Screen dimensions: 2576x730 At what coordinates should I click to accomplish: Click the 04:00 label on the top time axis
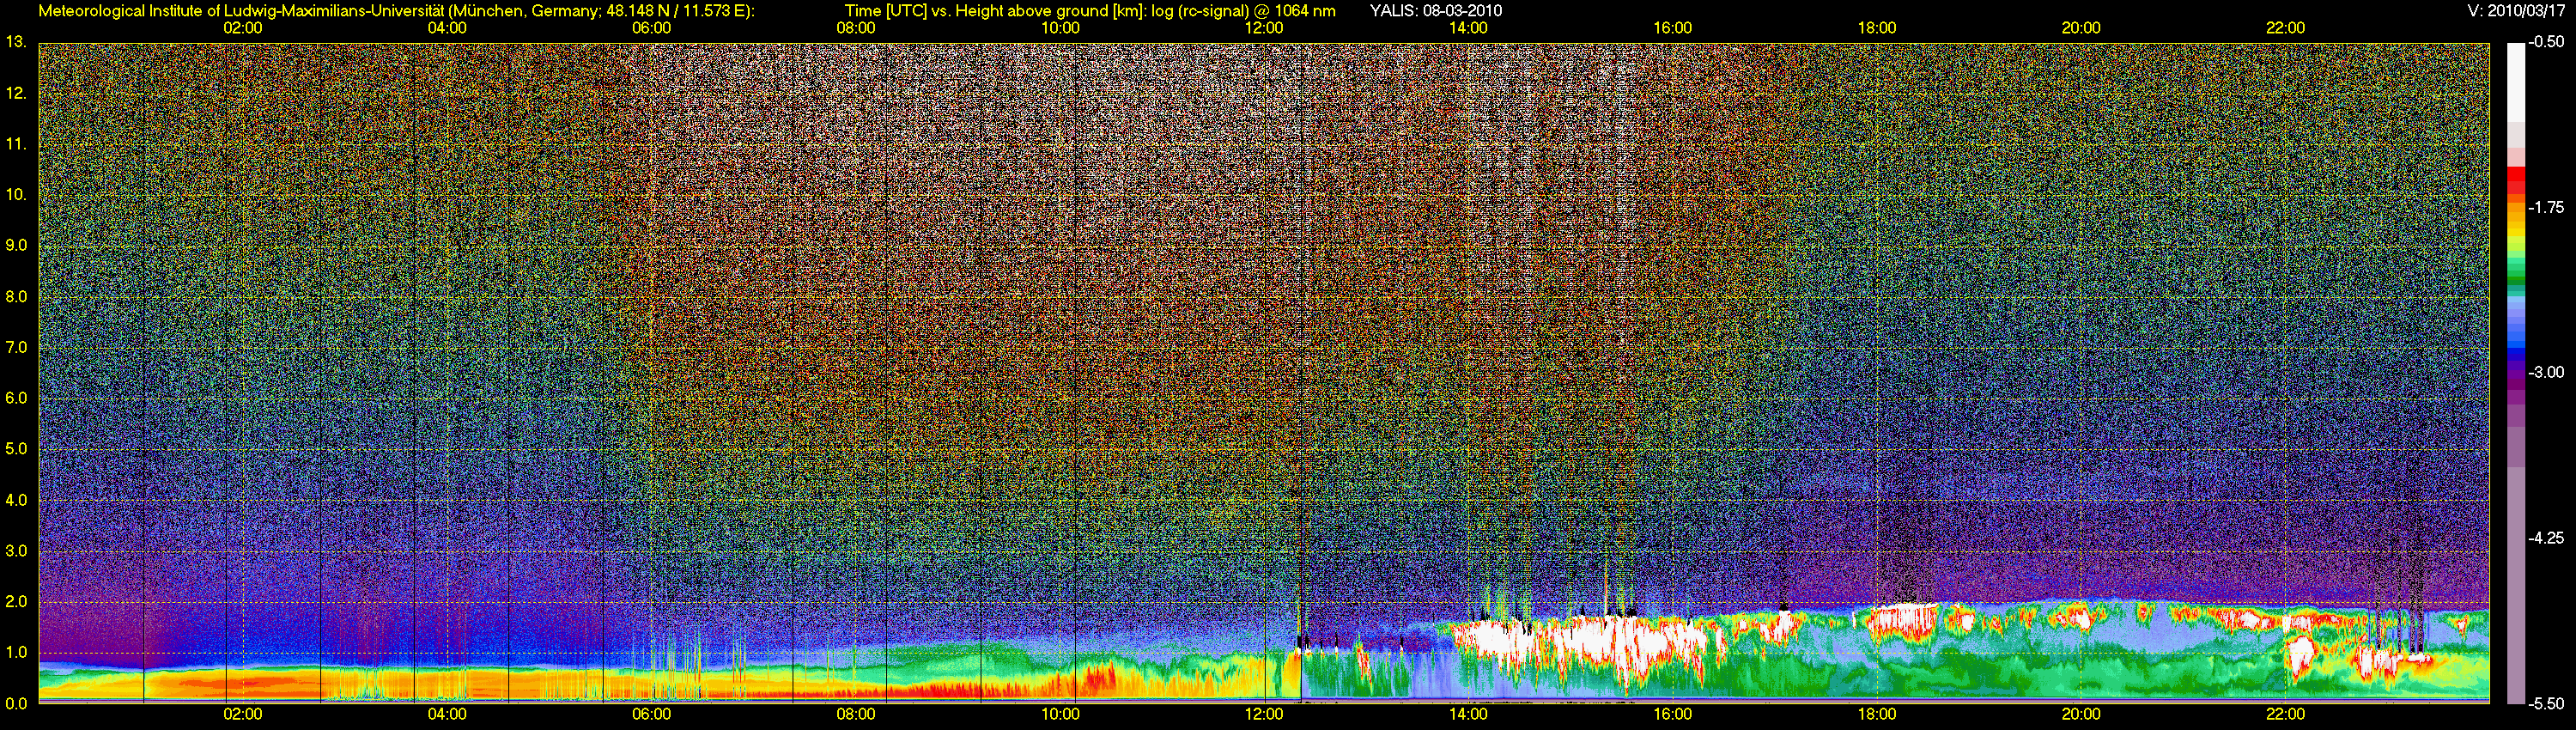click(447, 28)
